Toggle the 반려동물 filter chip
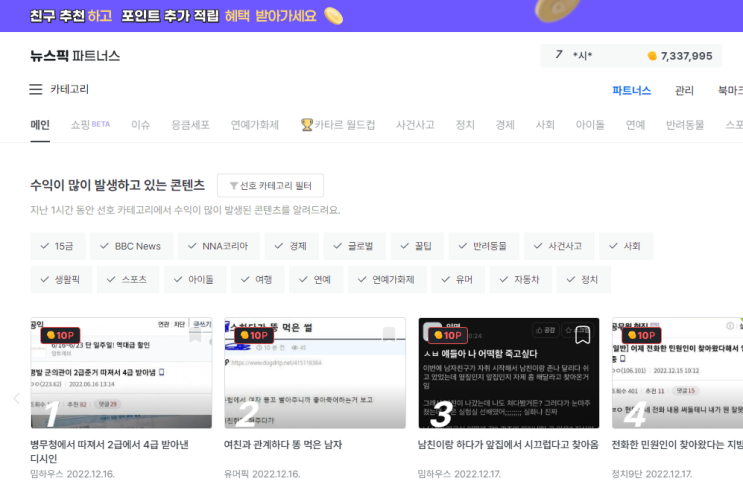Viewport: 743px width, 496px height. click(x=484, y=246)
